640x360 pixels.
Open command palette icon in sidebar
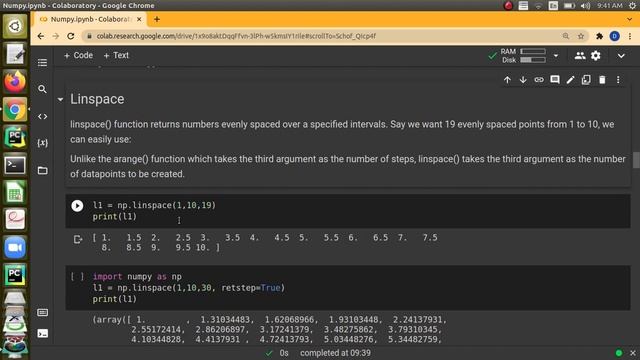[42, 313]
